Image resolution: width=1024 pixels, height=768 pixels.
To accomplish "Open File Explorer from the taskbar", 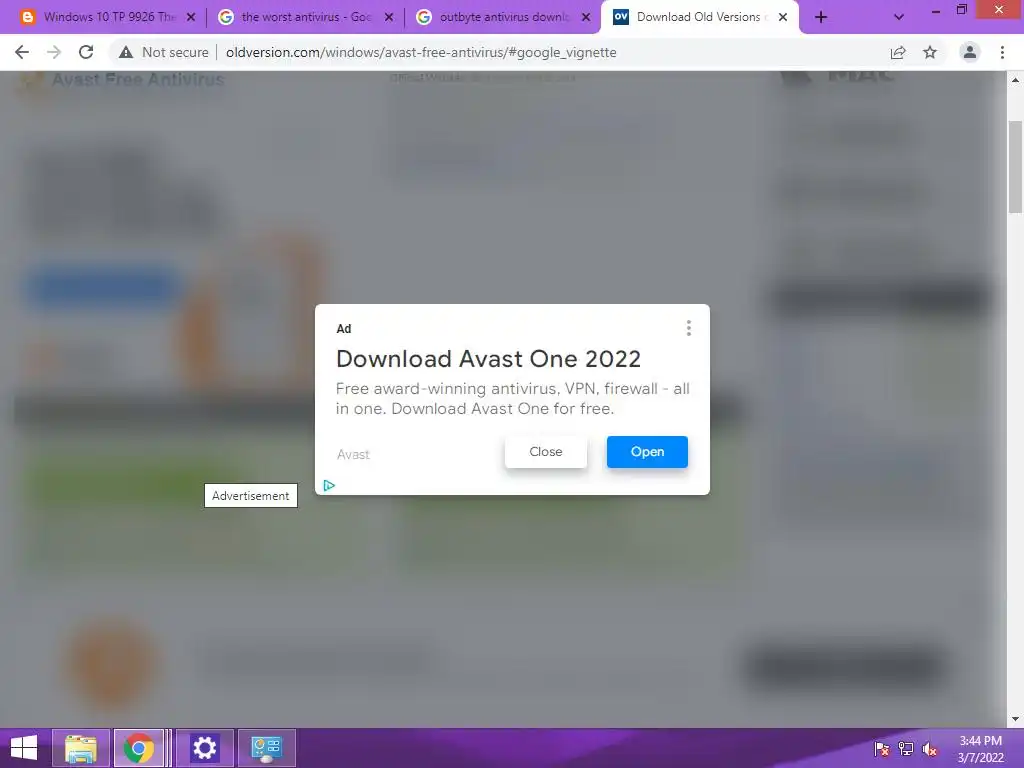I will tap(80, 748).
